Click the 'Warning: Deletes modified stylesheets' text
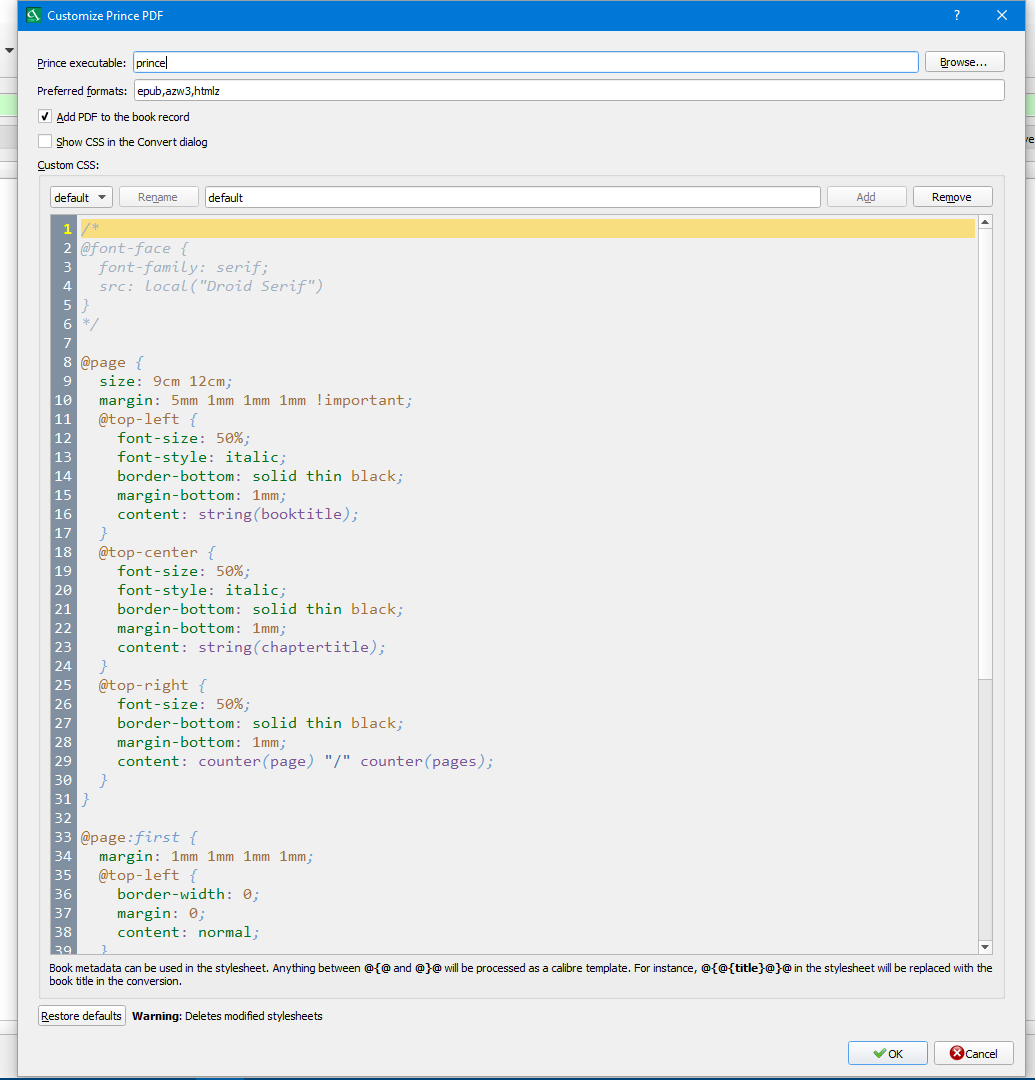The height and width of the screenshot is (1080, 1035). (227, 1016)
